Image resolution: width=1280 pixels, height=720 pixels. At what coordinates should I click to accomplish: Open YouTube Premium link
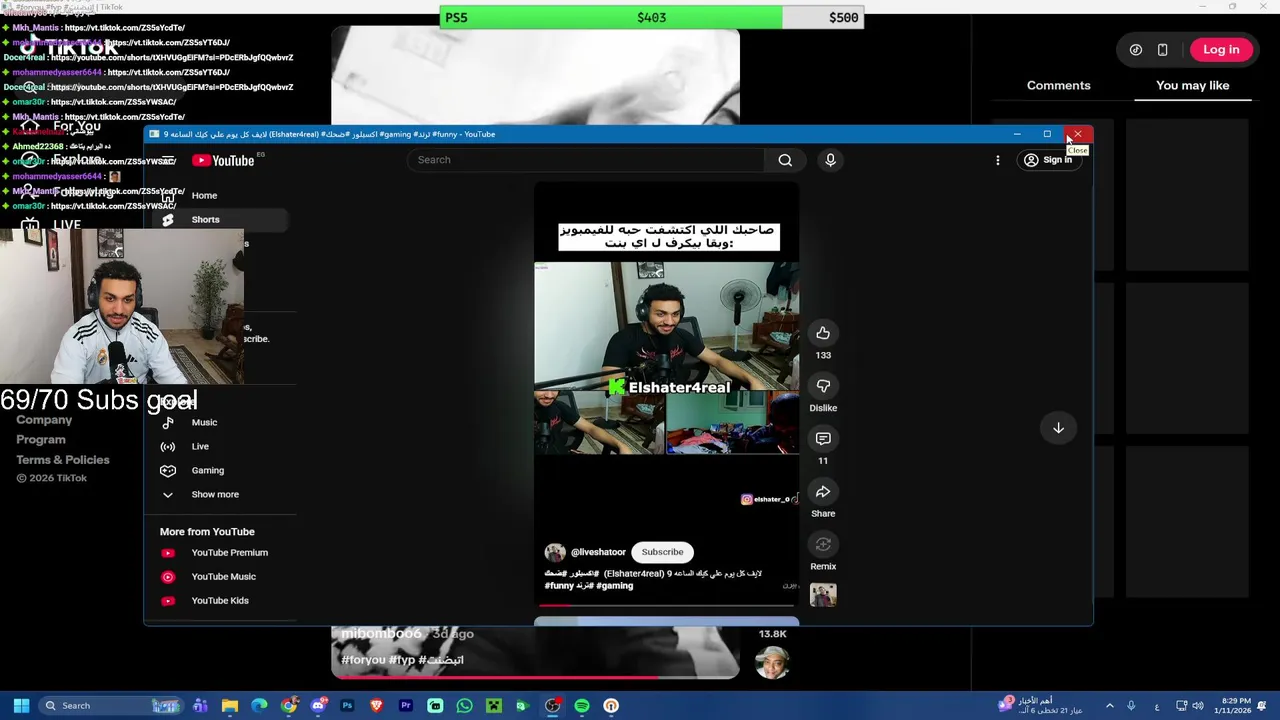(222, 552)
